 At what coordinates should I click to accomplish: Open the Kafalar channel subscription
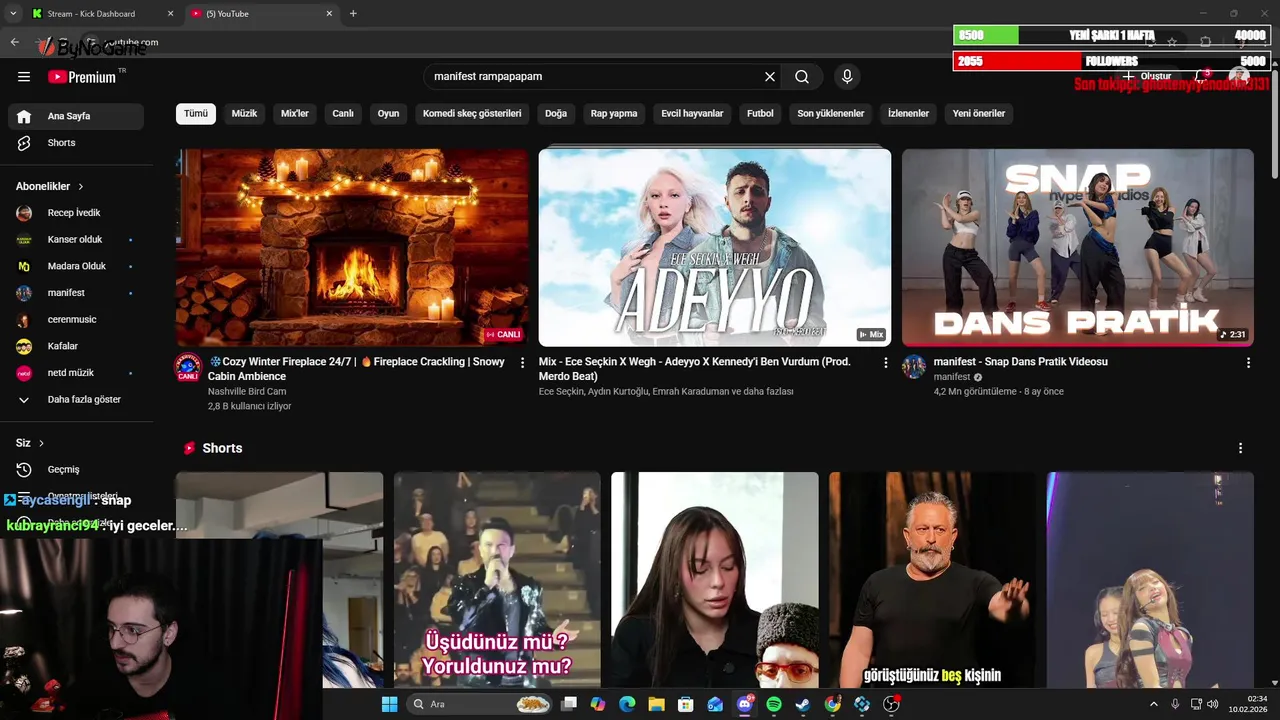pos(76,346)
